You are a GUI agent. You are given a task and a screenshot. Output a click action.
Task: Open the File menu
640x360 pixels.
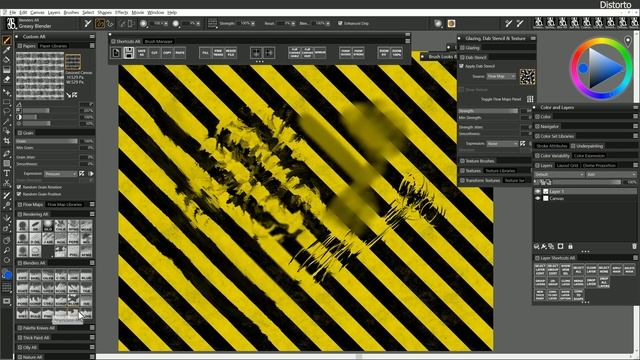click(x=13, y=13)
